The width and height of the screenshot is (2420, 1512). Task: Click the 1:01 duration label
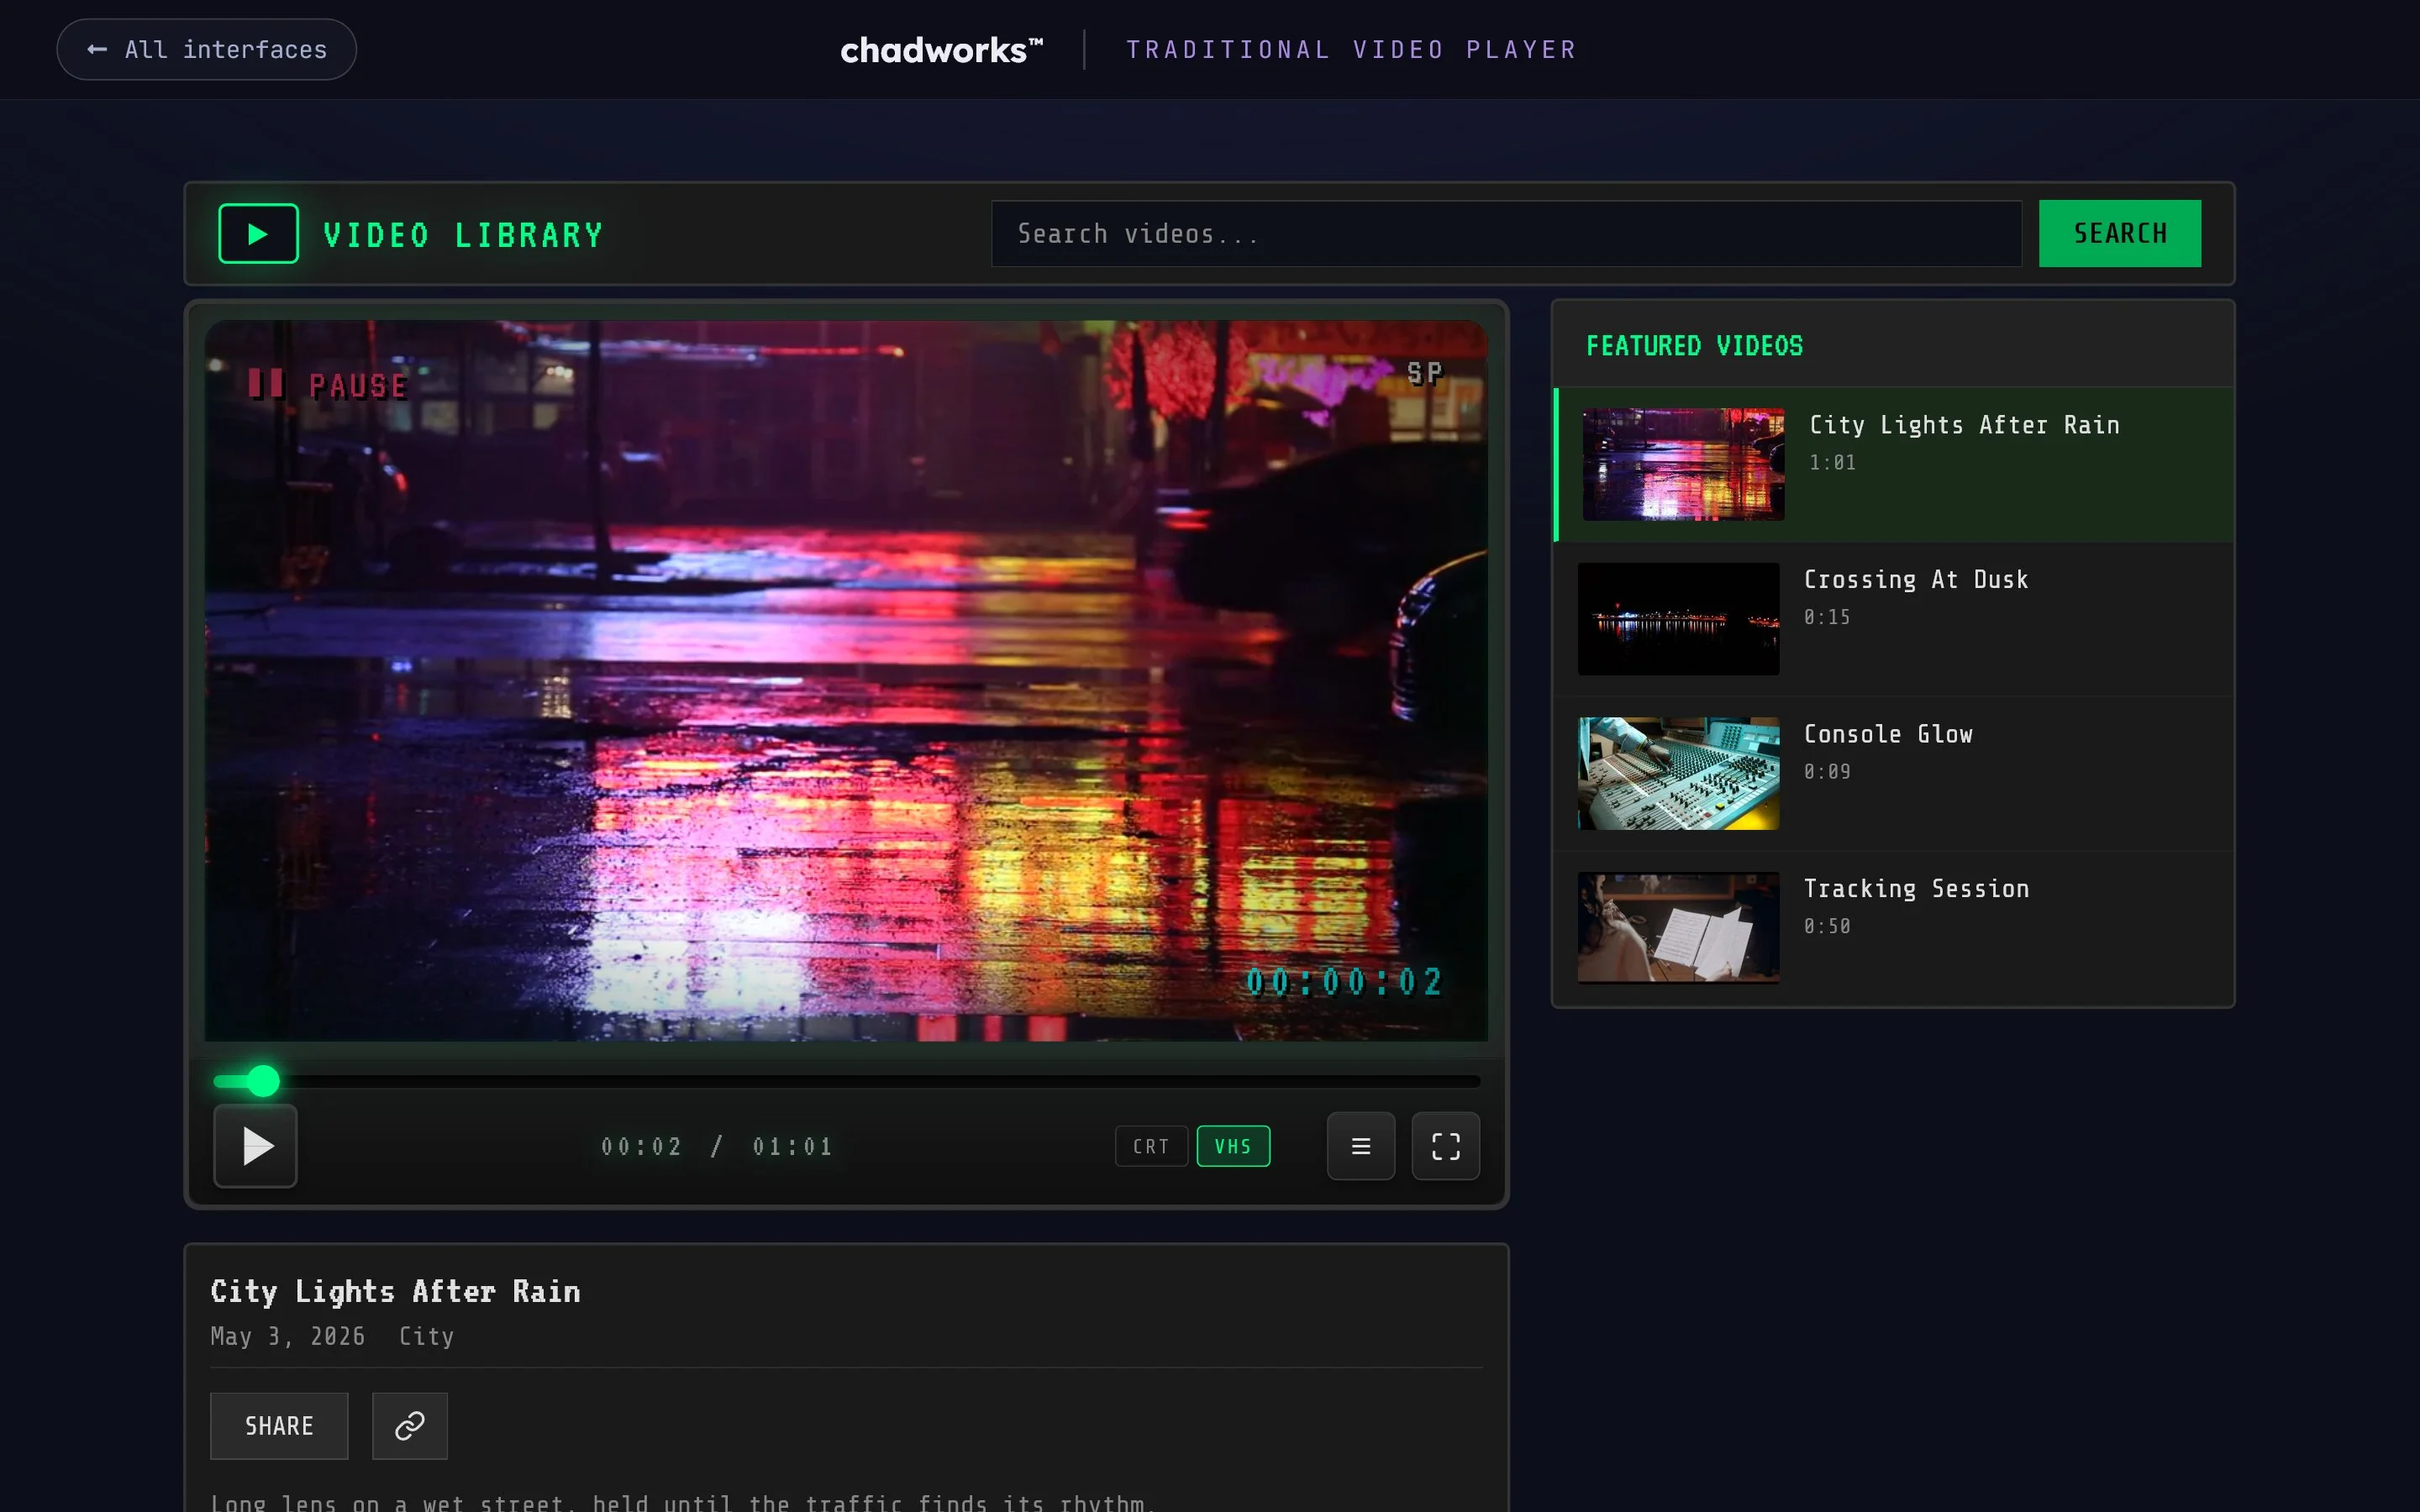click(x=1833, y=462)
